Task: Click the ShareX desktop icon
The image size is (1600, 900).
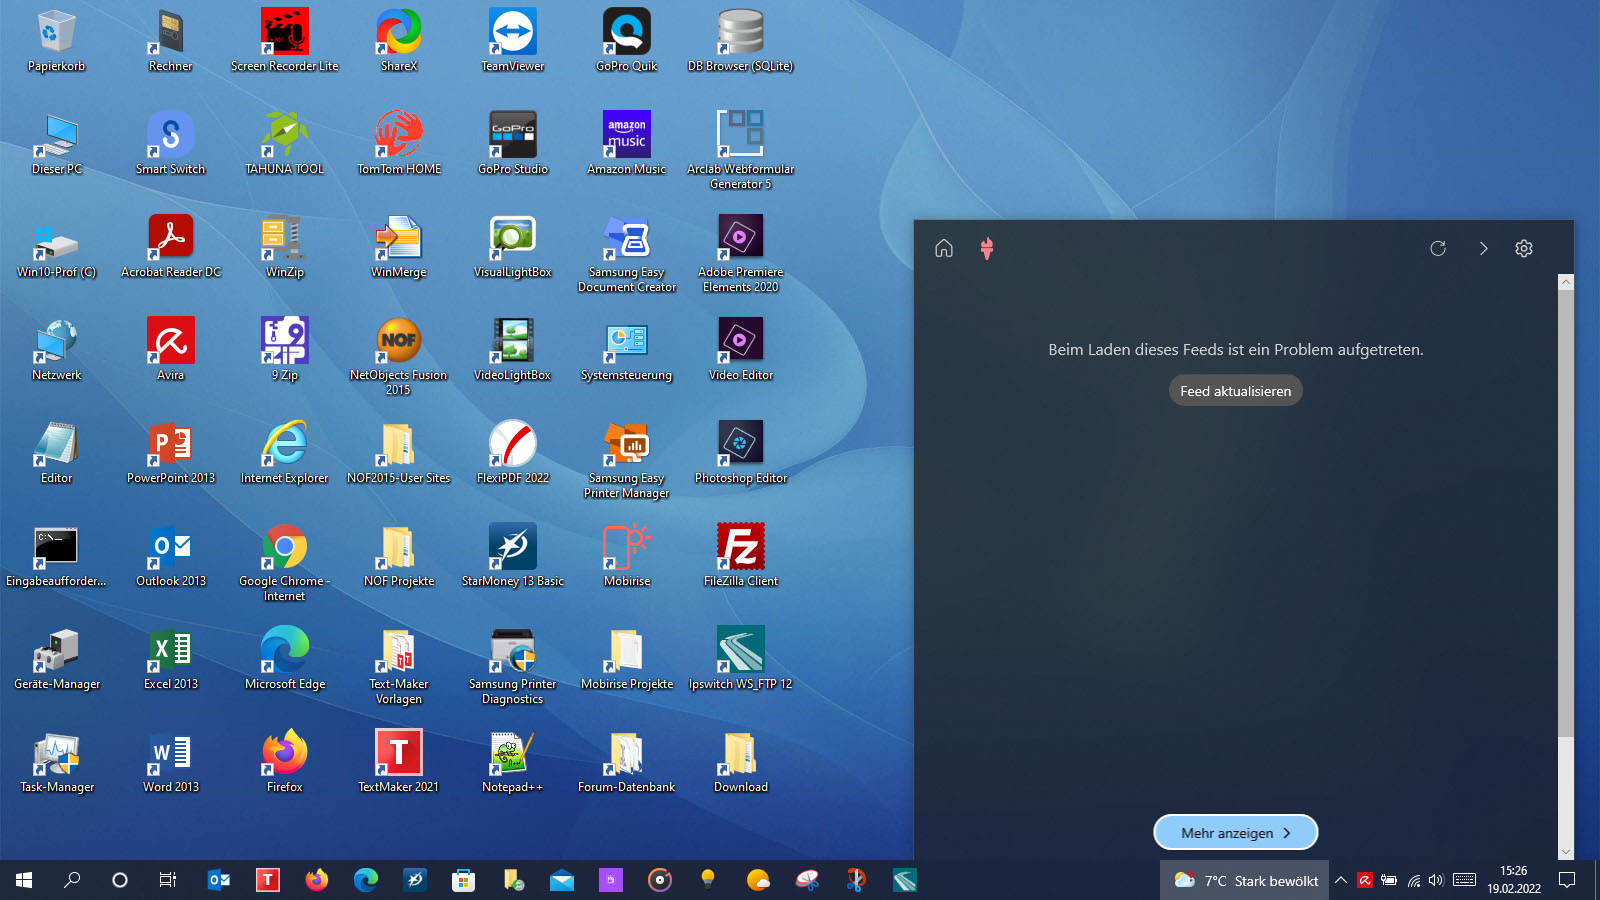Action: pyautogui.click(x=398, y=32)
